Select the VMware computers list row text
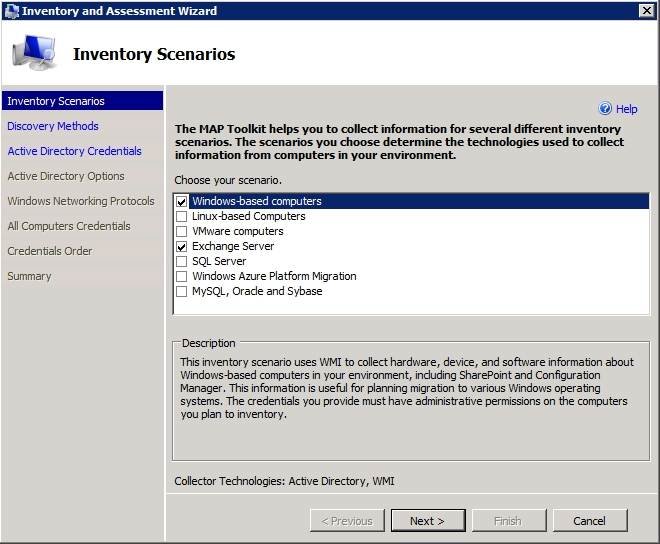This screenshot has width=660, height=544. (x=238, y=232)
